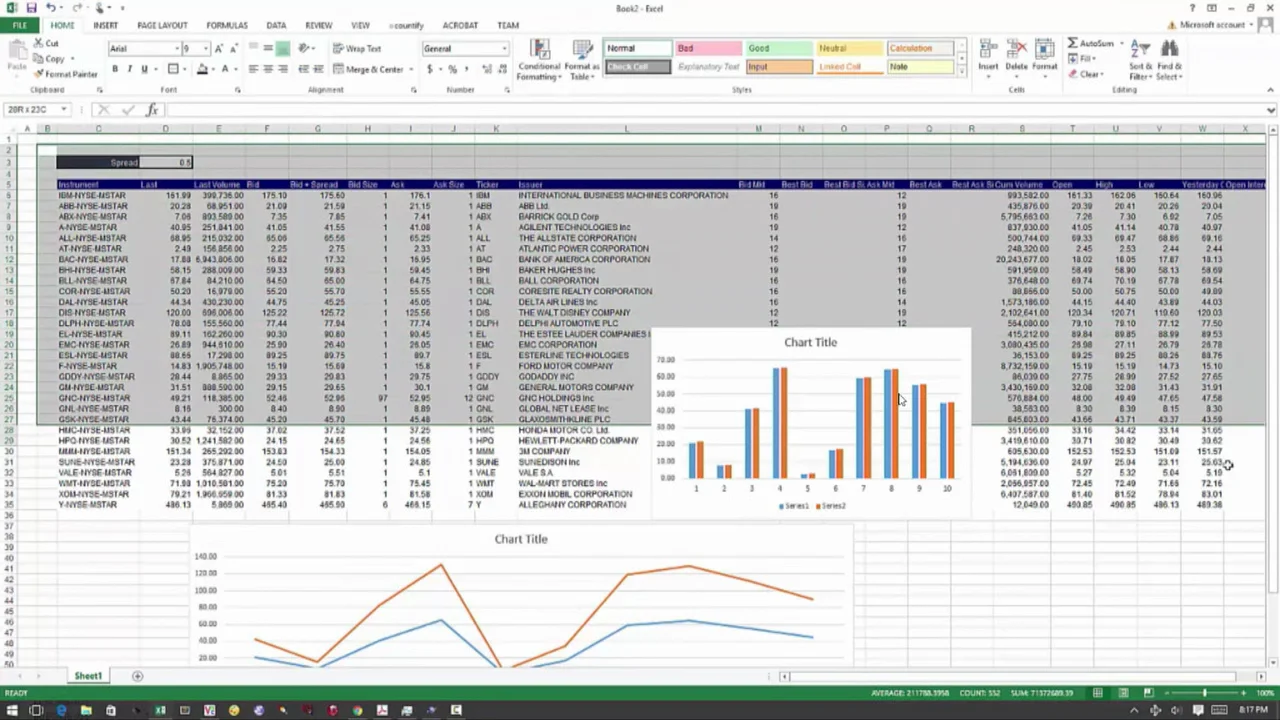Apply the Good cell style
This screenshot has width=1280, height=720.
click(x=779, y=48)
